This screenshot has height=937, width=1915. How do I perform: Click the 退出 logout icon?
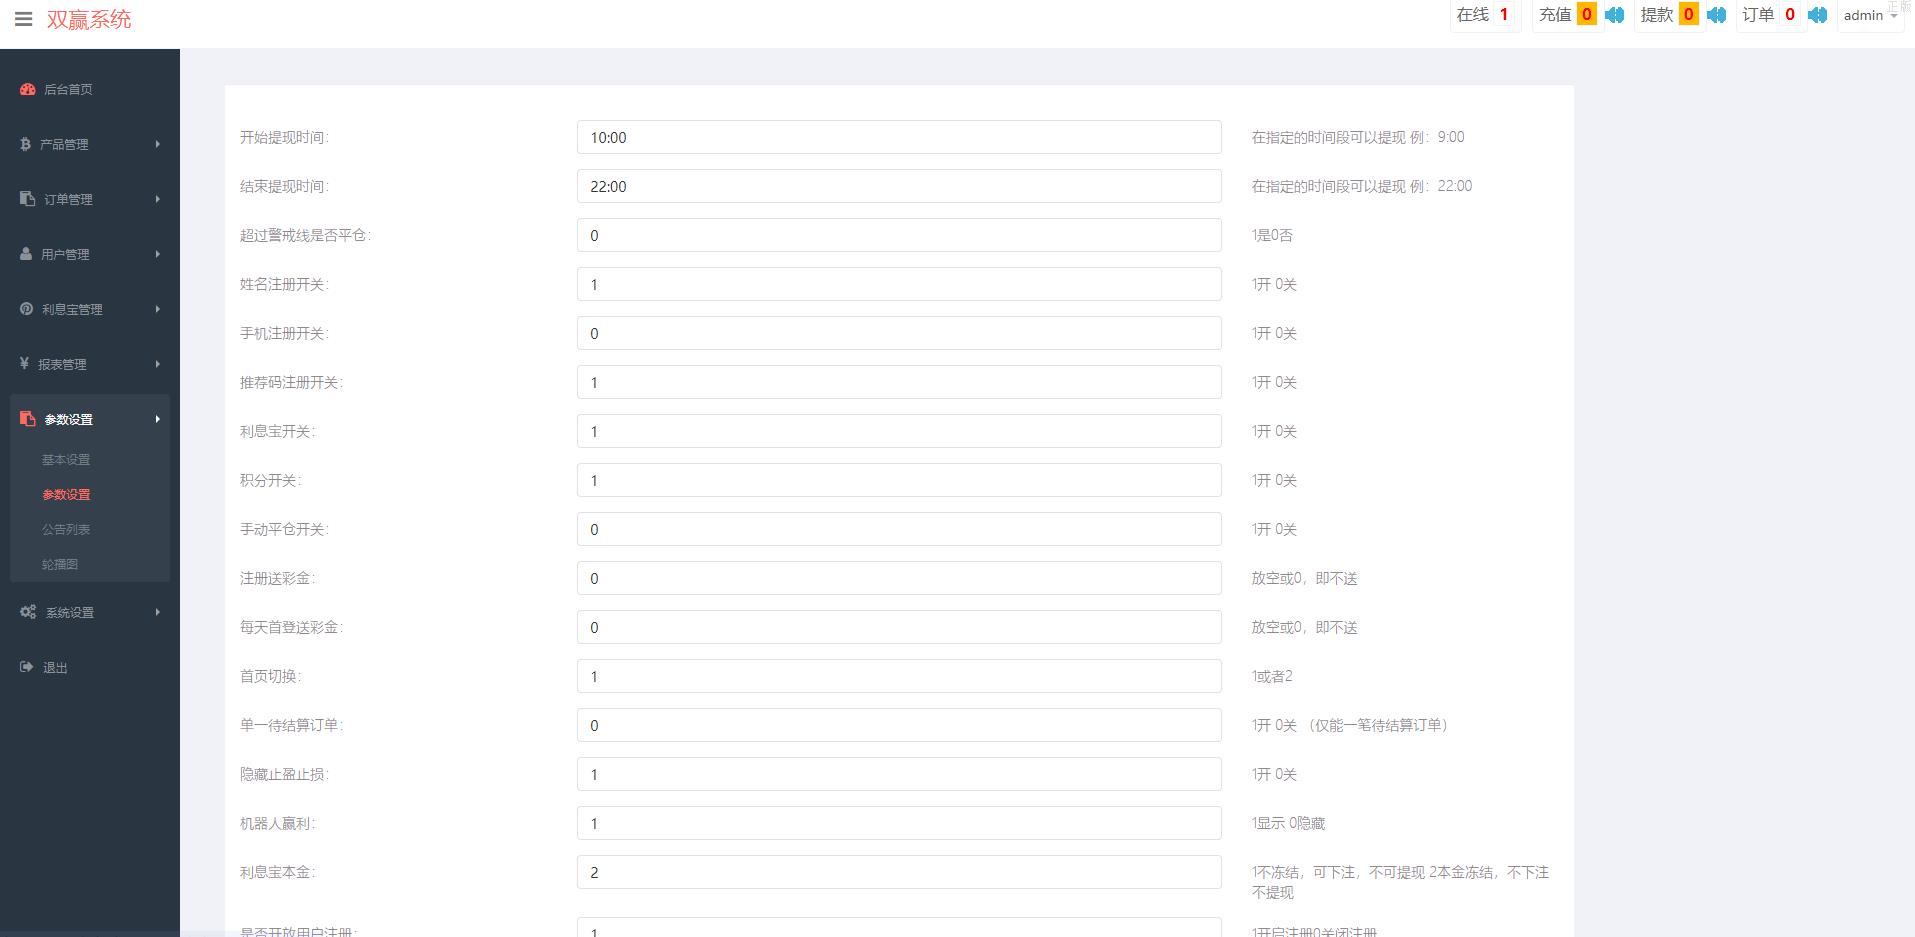(27, 667)
